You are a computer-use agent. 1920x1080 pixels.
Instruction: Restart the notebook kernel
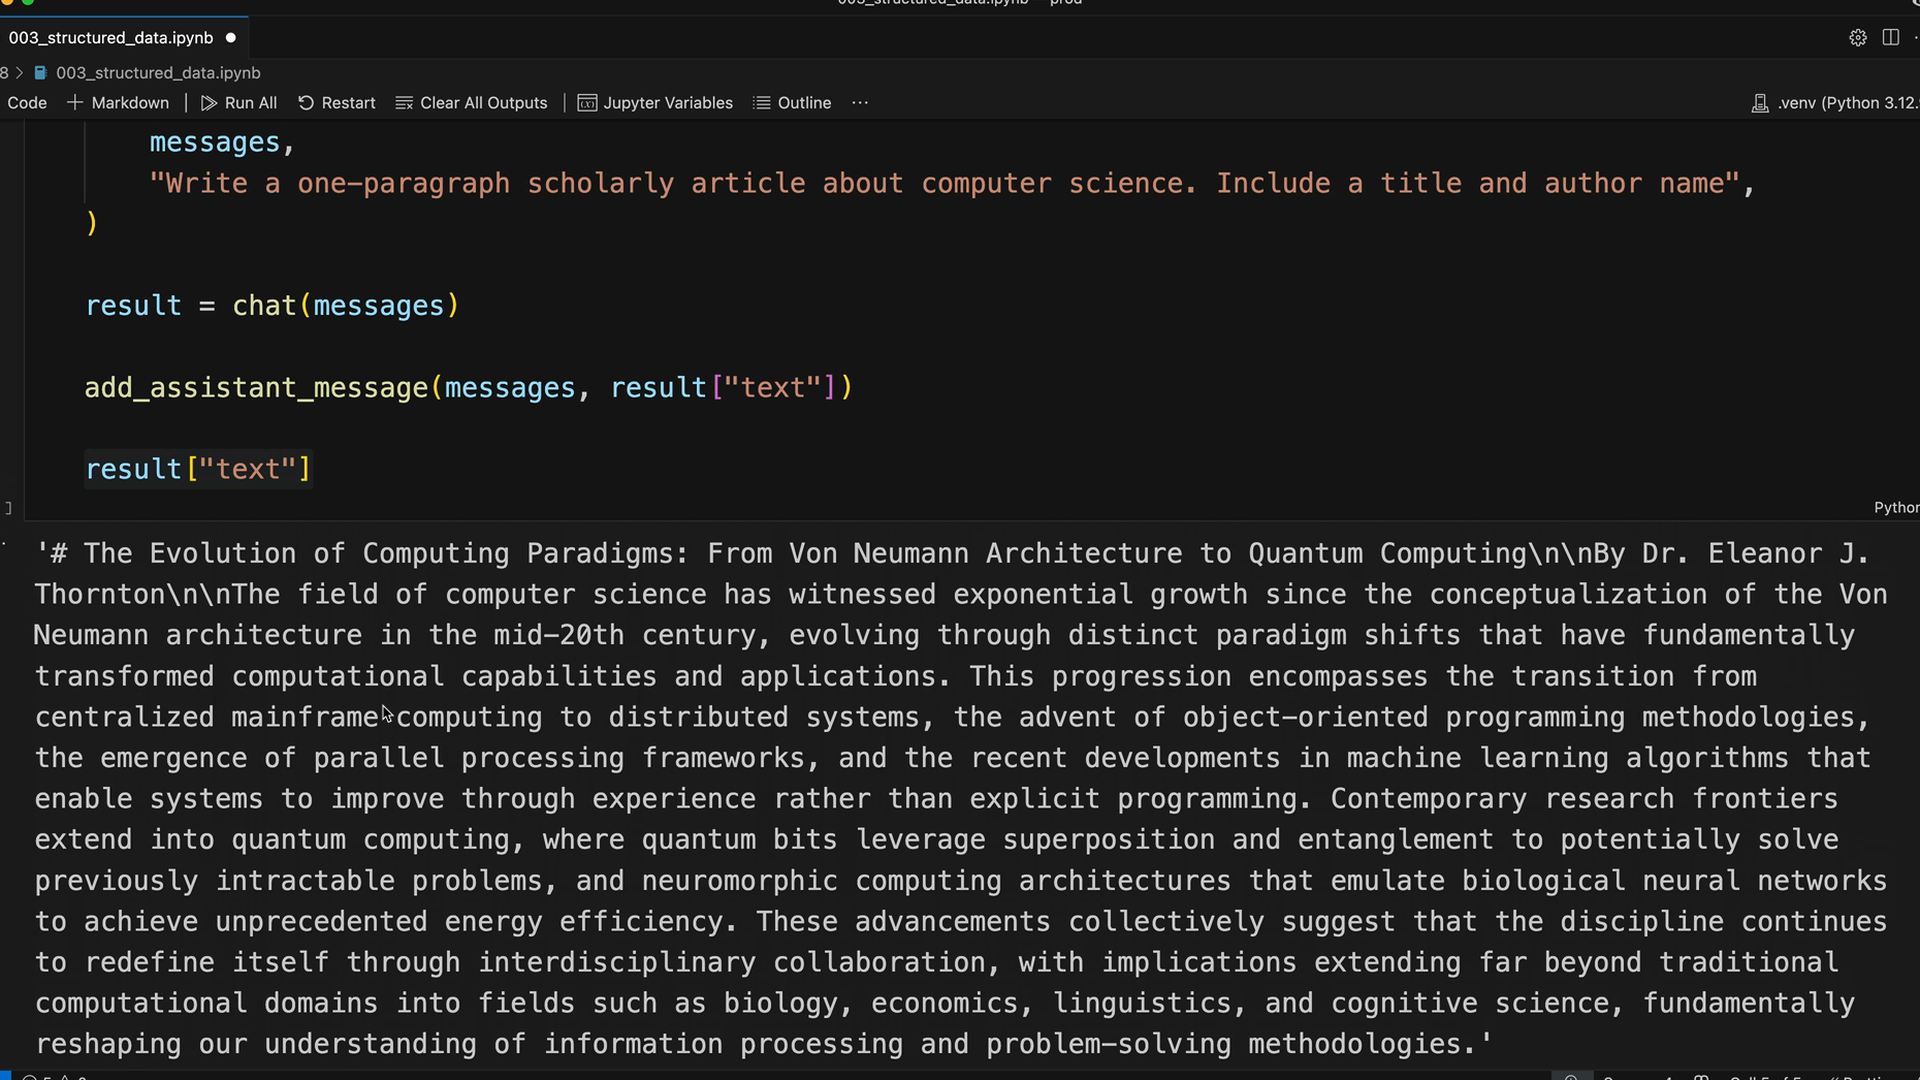337,103
